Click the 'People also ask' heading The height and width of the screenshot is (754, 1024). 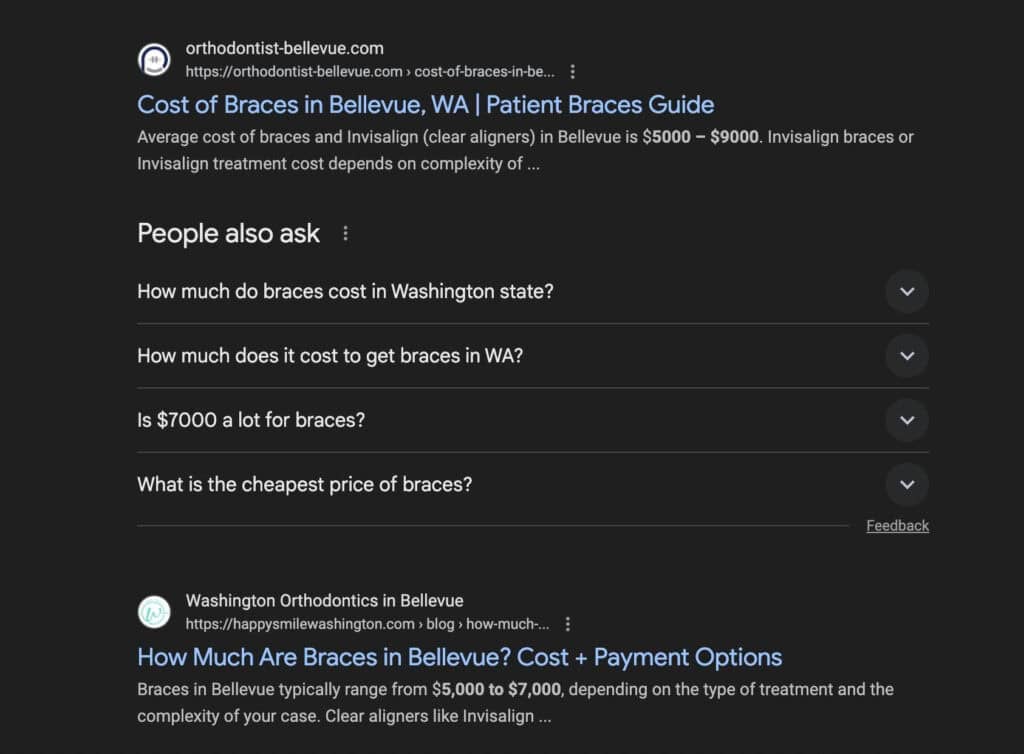[x=228, y=233]
